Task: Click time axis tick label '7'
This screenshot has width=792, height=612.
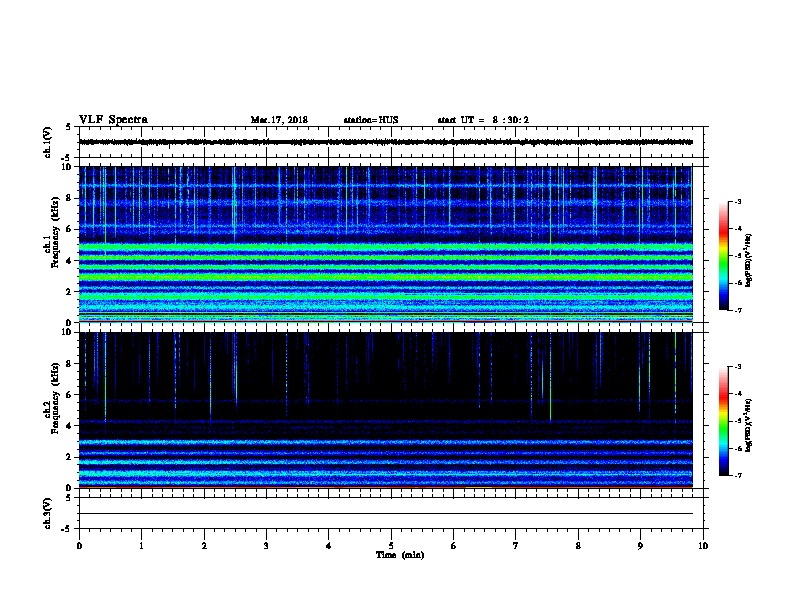Action: (x=516, y=546)
